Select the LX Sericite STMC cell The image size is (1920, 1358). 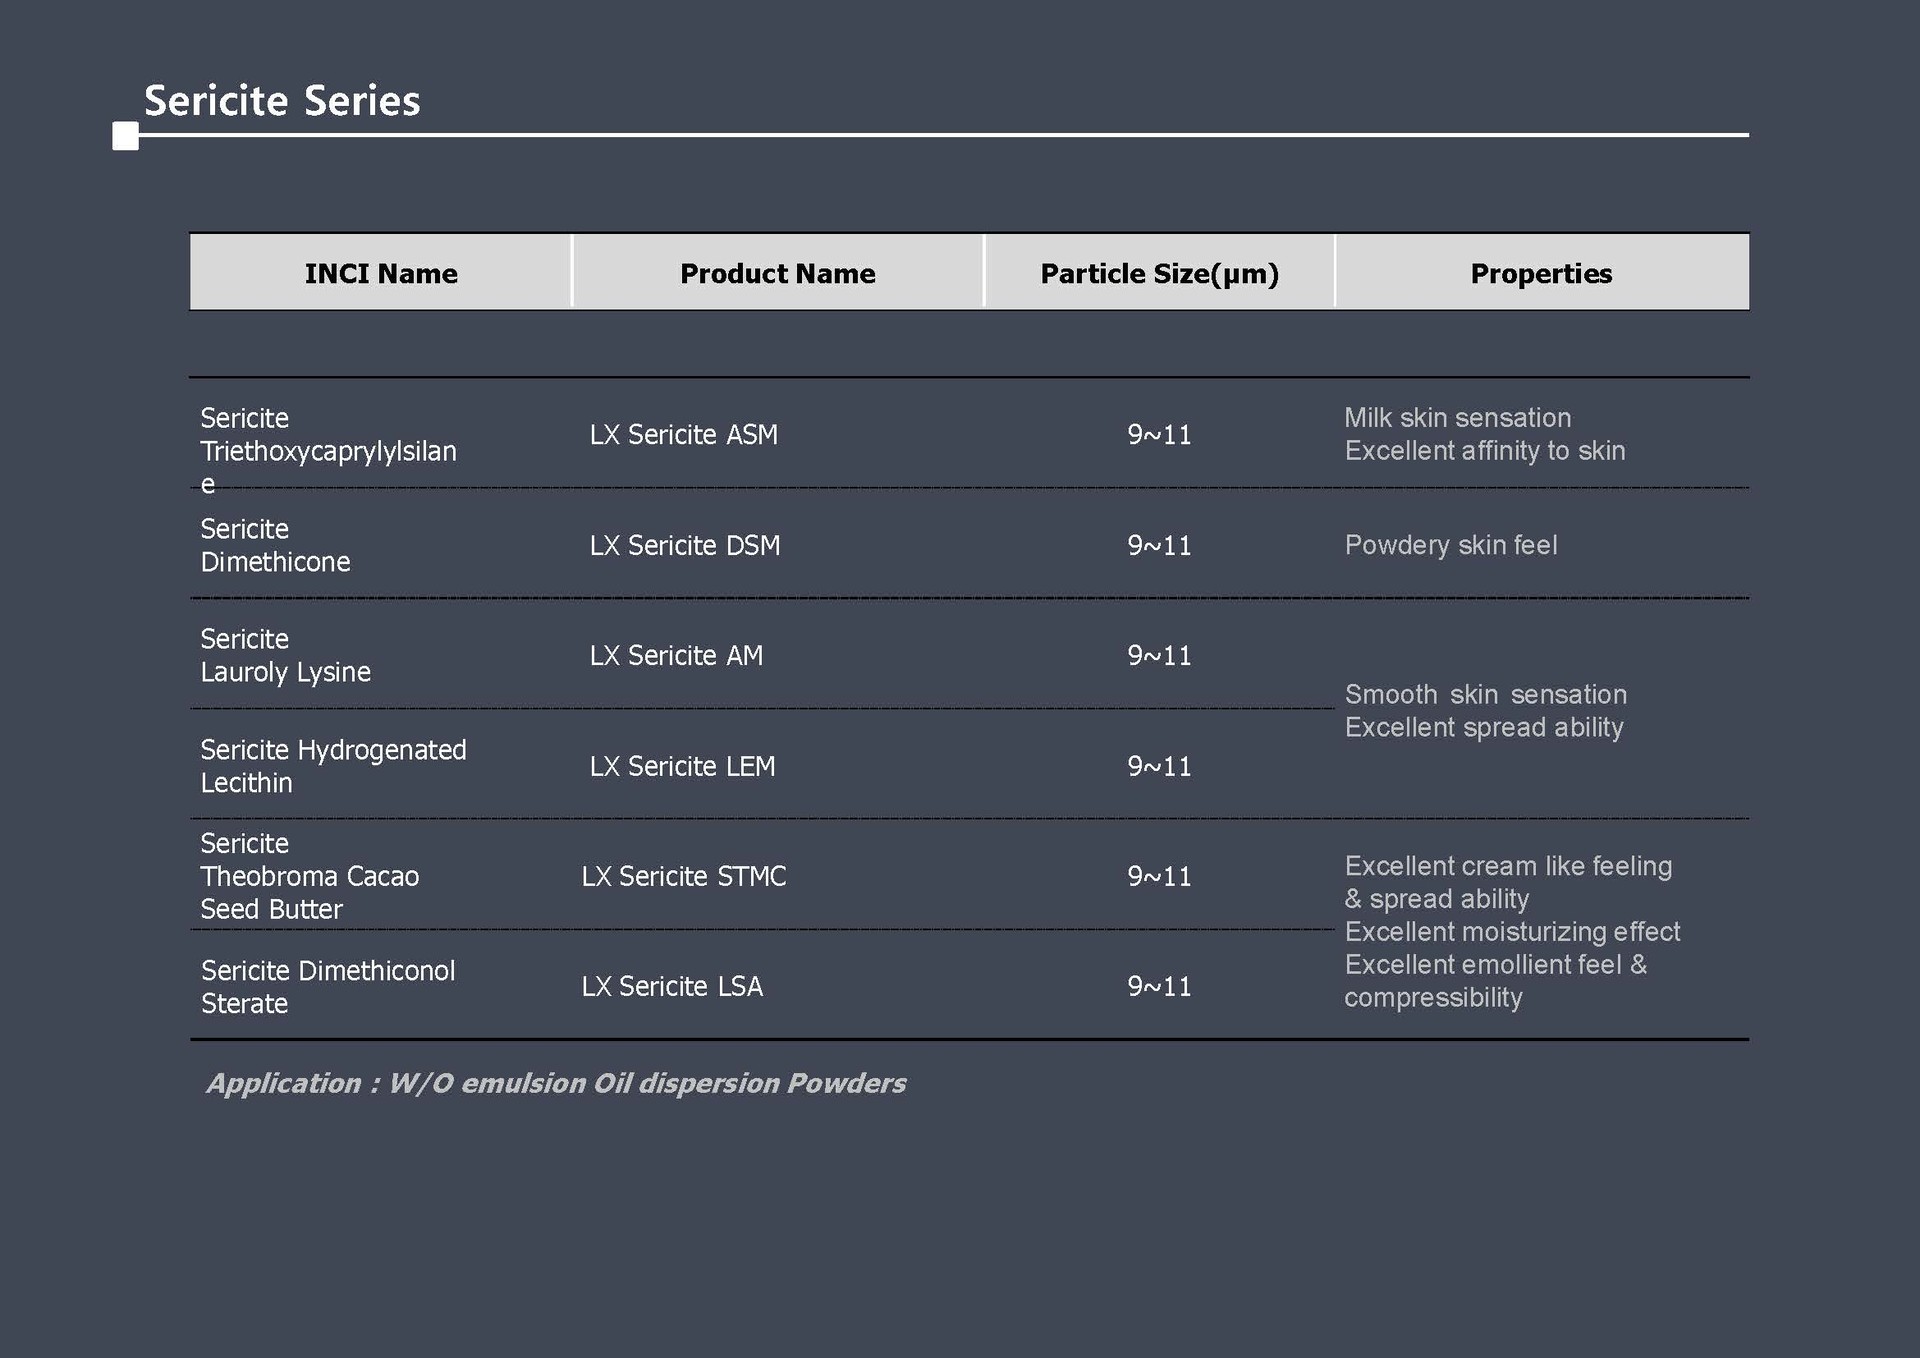(x=684, y=877)
